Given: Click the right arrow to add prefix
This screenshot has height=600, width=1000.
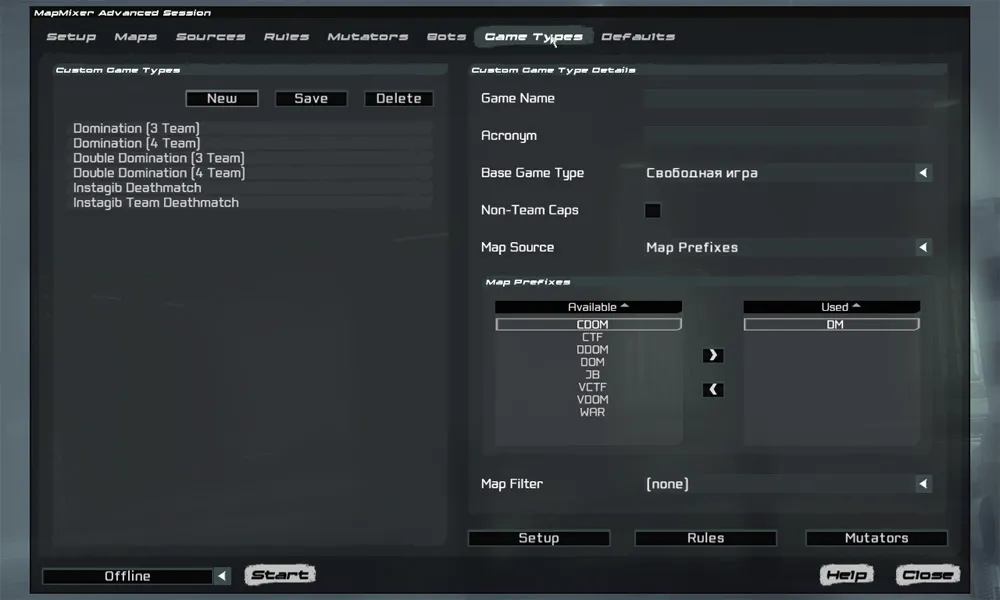Looking at the screenshot, I should coord(713,355).
